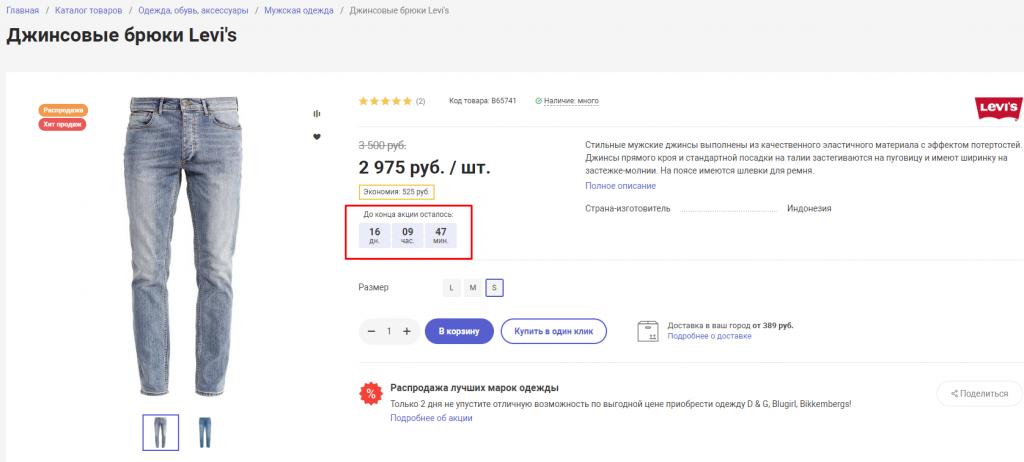1024x462 pixels.
Task: Click the Джинсовые брюки Levi's page title
Action: click(x=121, y=36)
